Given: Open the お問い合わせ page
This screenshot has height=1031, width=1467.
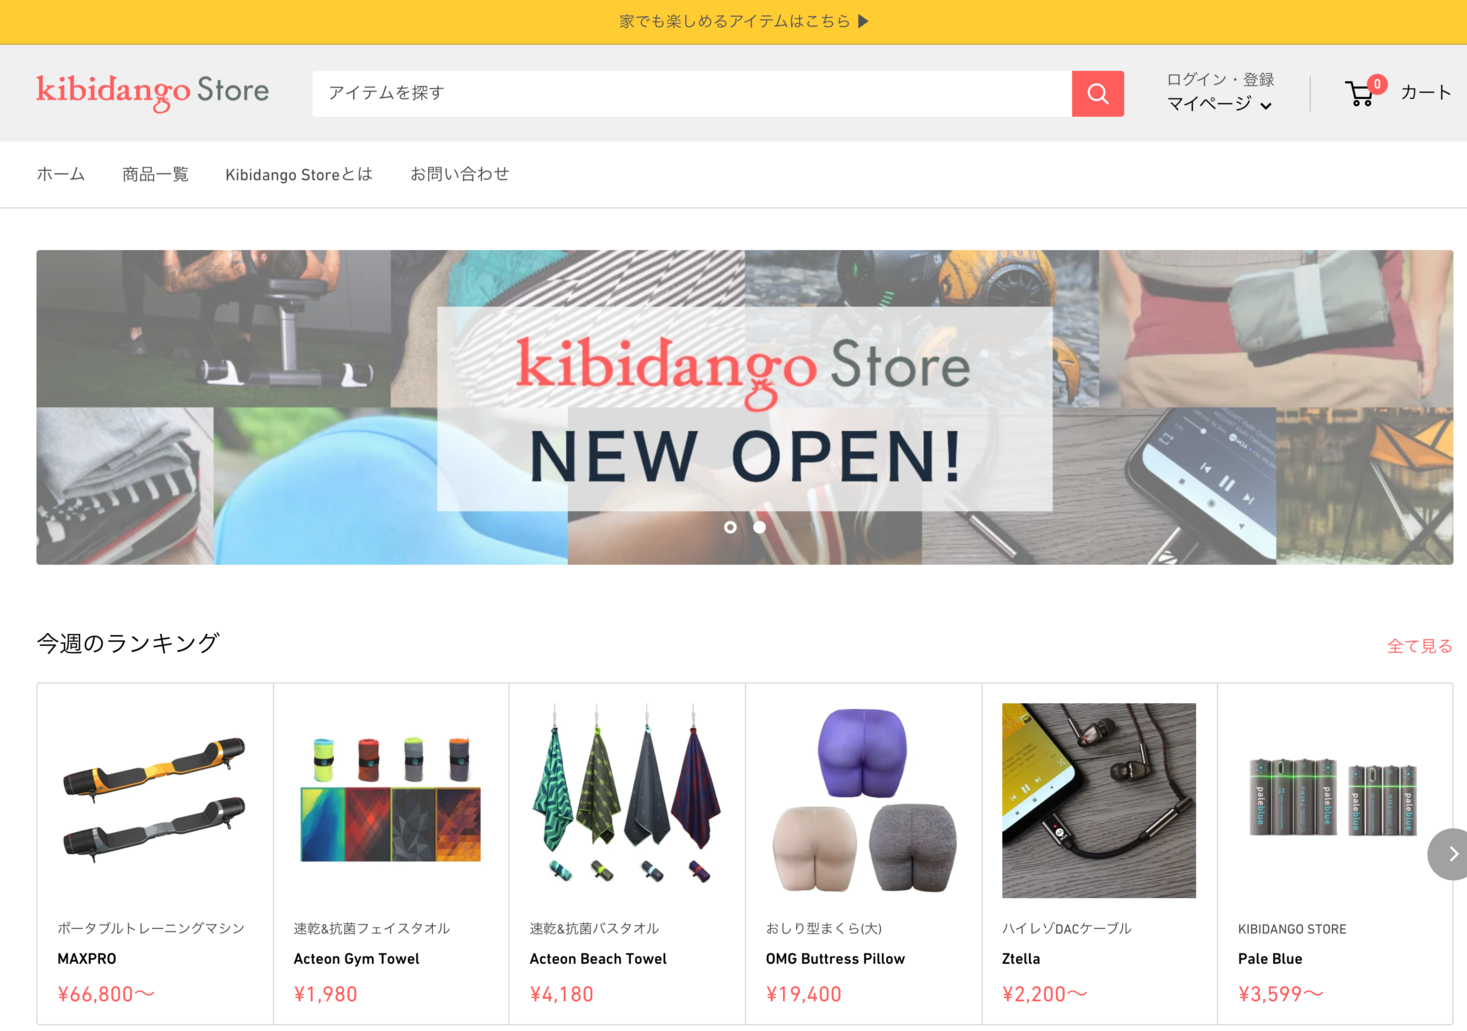Looking at the screenshot, I should pyautogui.click(x=460, y=174).
